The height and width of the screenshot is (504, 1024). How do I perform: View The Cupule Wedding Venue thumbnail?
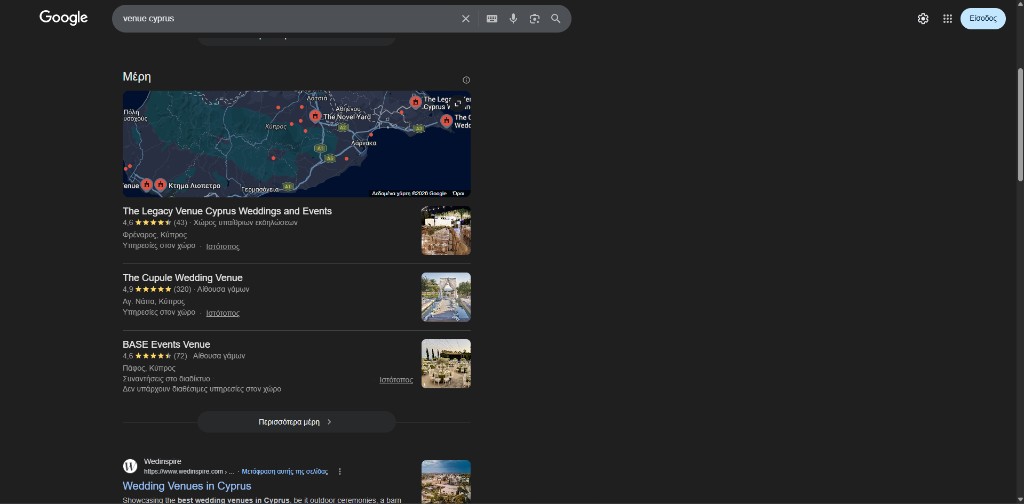pyautogui.click(x=446, y=297)
